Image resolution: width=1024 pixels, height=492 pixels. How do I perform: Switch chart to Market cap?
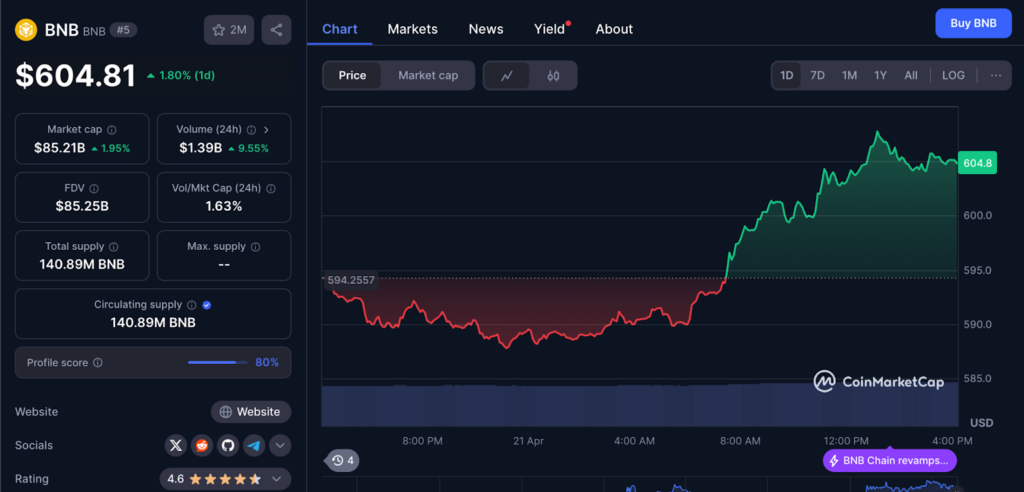428,76
